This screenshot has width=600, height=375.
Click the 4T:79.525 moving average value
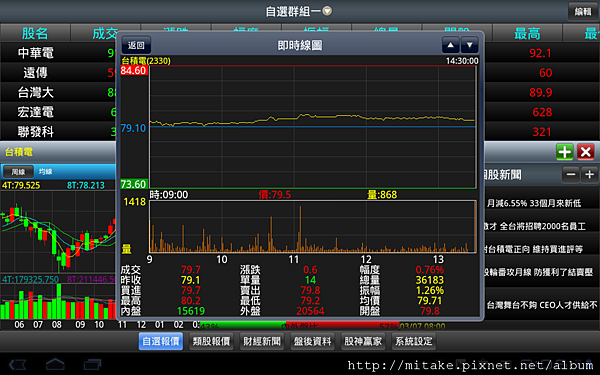point(21,185)
